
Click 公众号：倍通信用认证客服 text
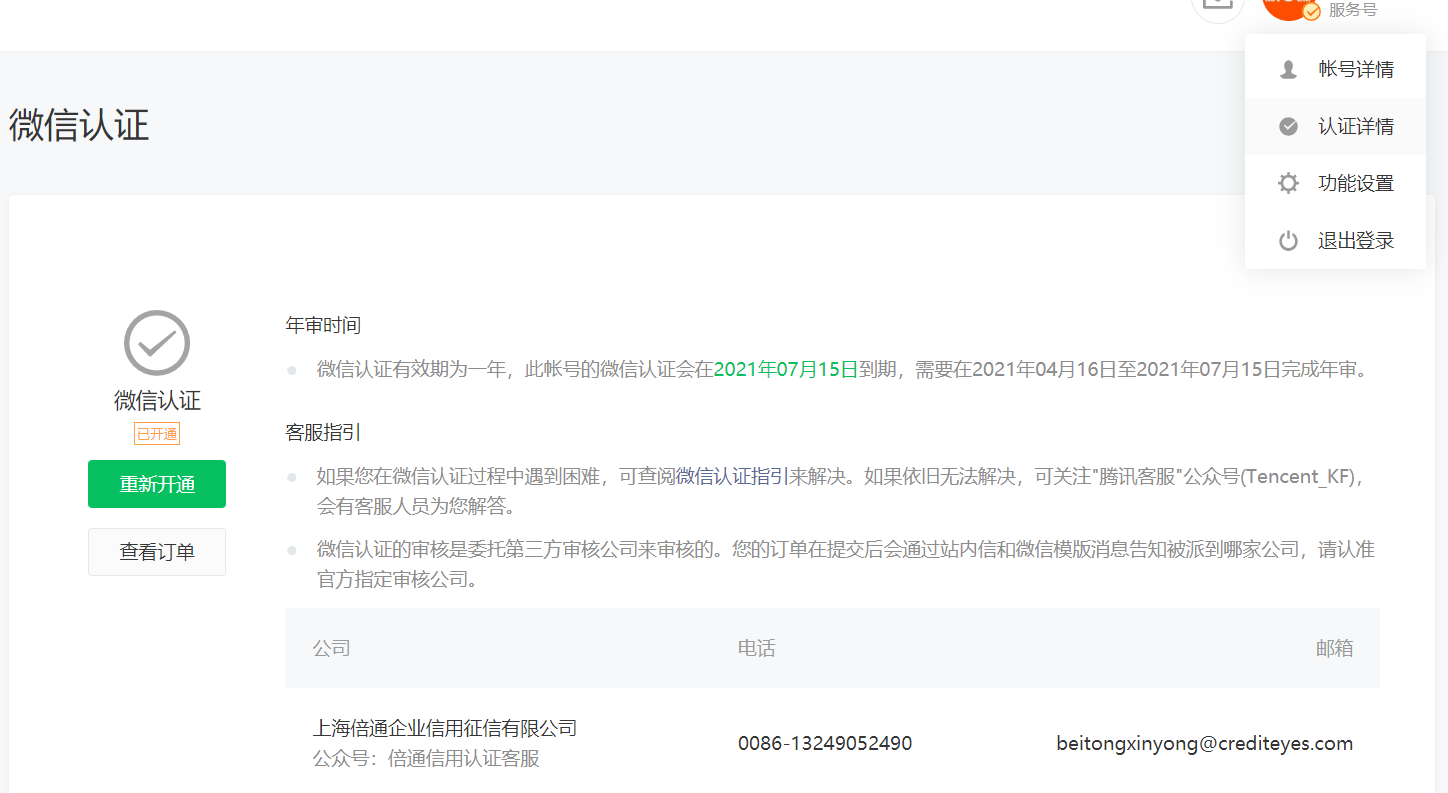pos(426,759)
